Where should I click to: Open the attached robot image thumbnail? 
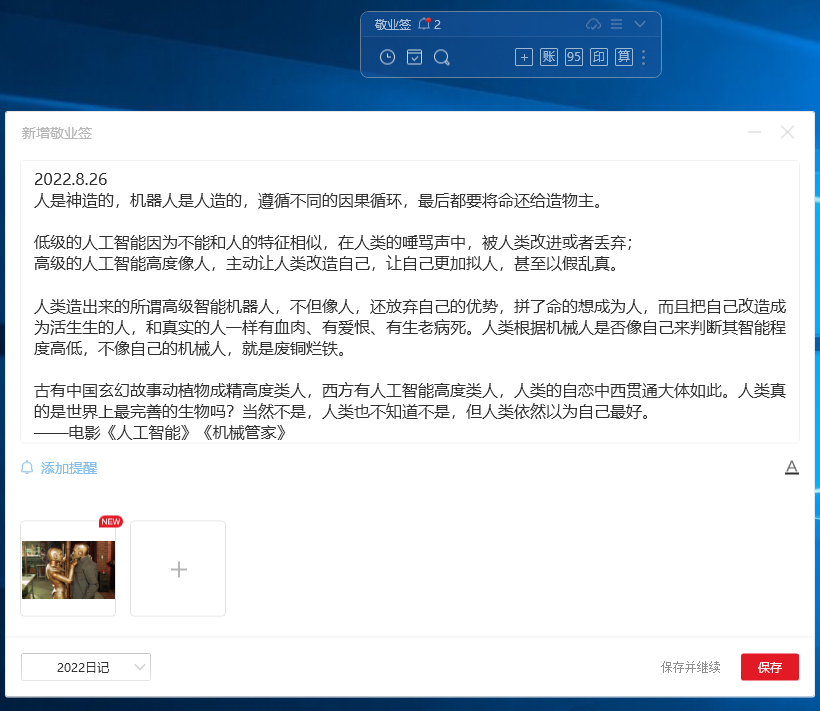pos(68,569)
